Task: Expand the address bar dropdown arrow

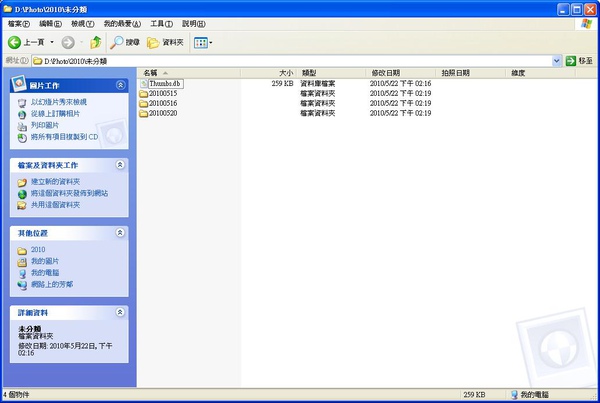Action: point(556,61)
